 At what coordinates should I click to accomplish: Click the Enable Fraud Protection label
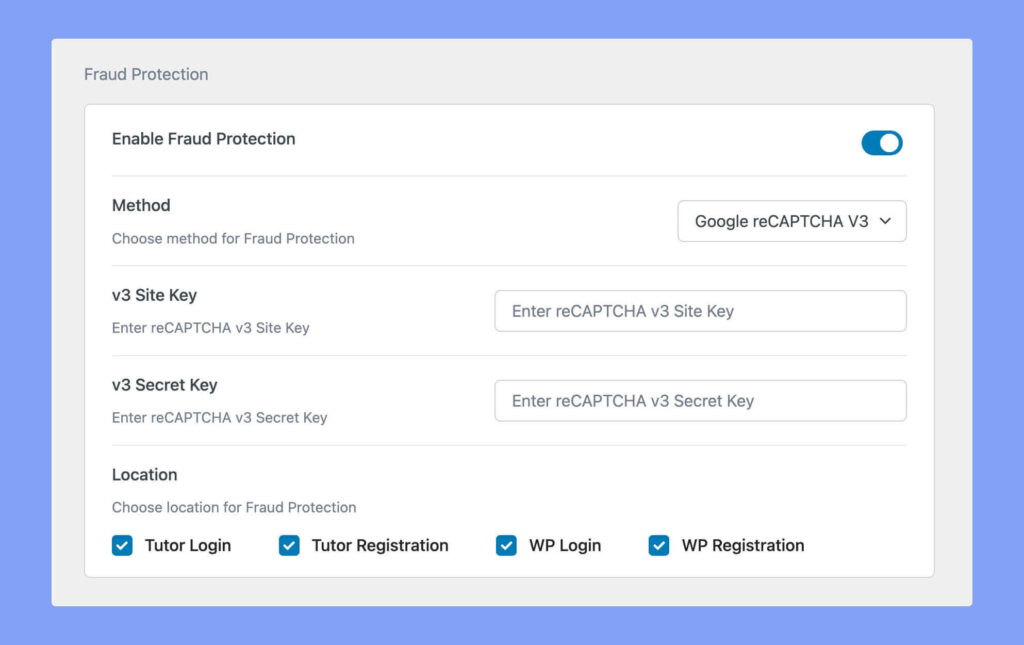click(203, 139)
